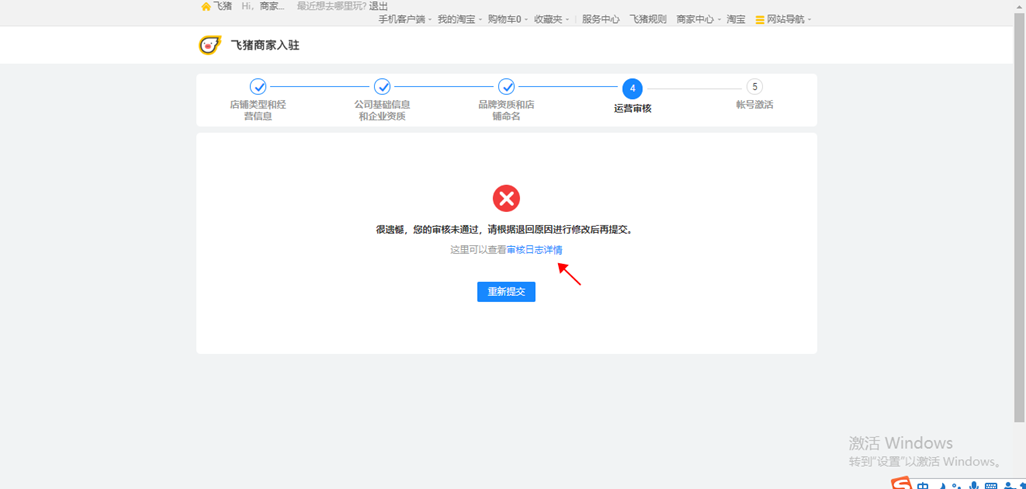Image resolution: width=1026 pixels, height=489 pixels.
Task: Click the Sogou microphone voice input icon
Action: click(x=975, y=486)
